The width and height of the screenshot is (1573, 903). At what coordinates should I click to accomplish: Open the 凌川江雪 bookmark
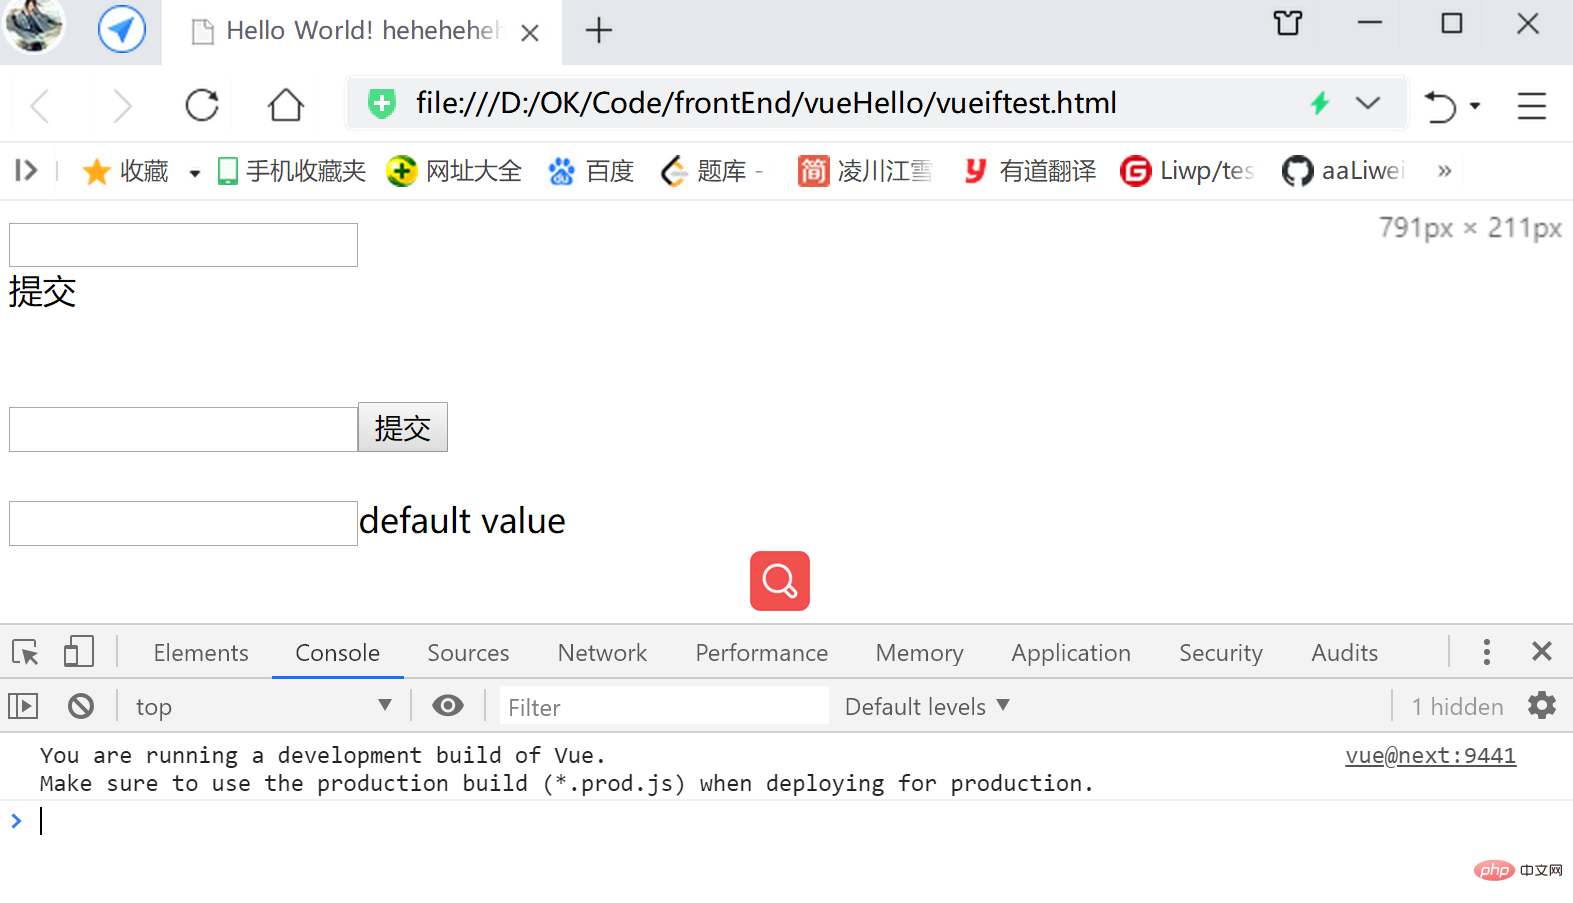coord(865,171)
